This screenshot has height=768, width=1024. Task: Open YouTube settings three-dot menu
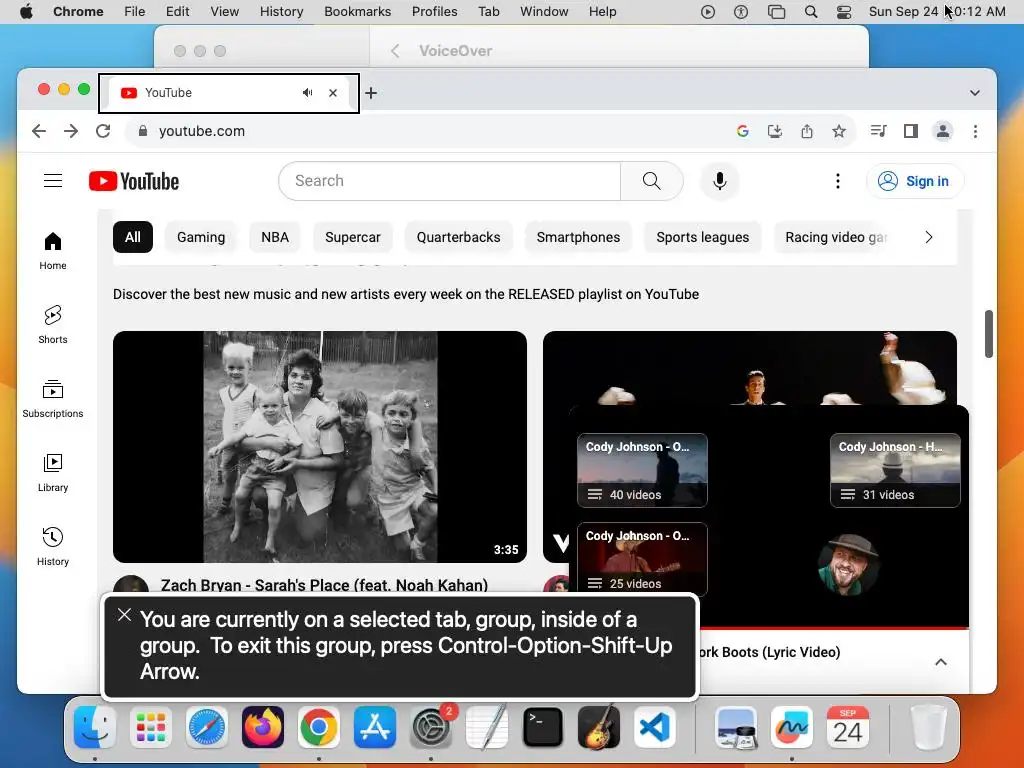[837, 181]
